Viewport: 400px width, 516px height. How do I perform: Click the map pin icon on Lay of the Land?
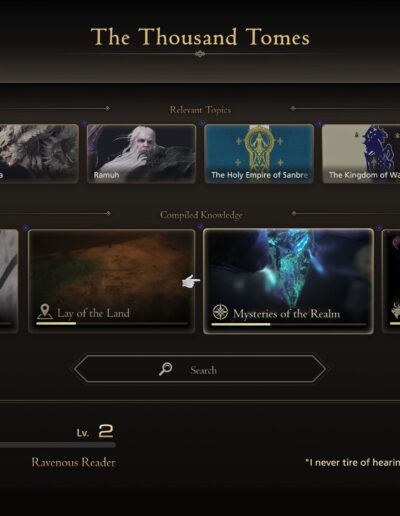pos(45,312)
